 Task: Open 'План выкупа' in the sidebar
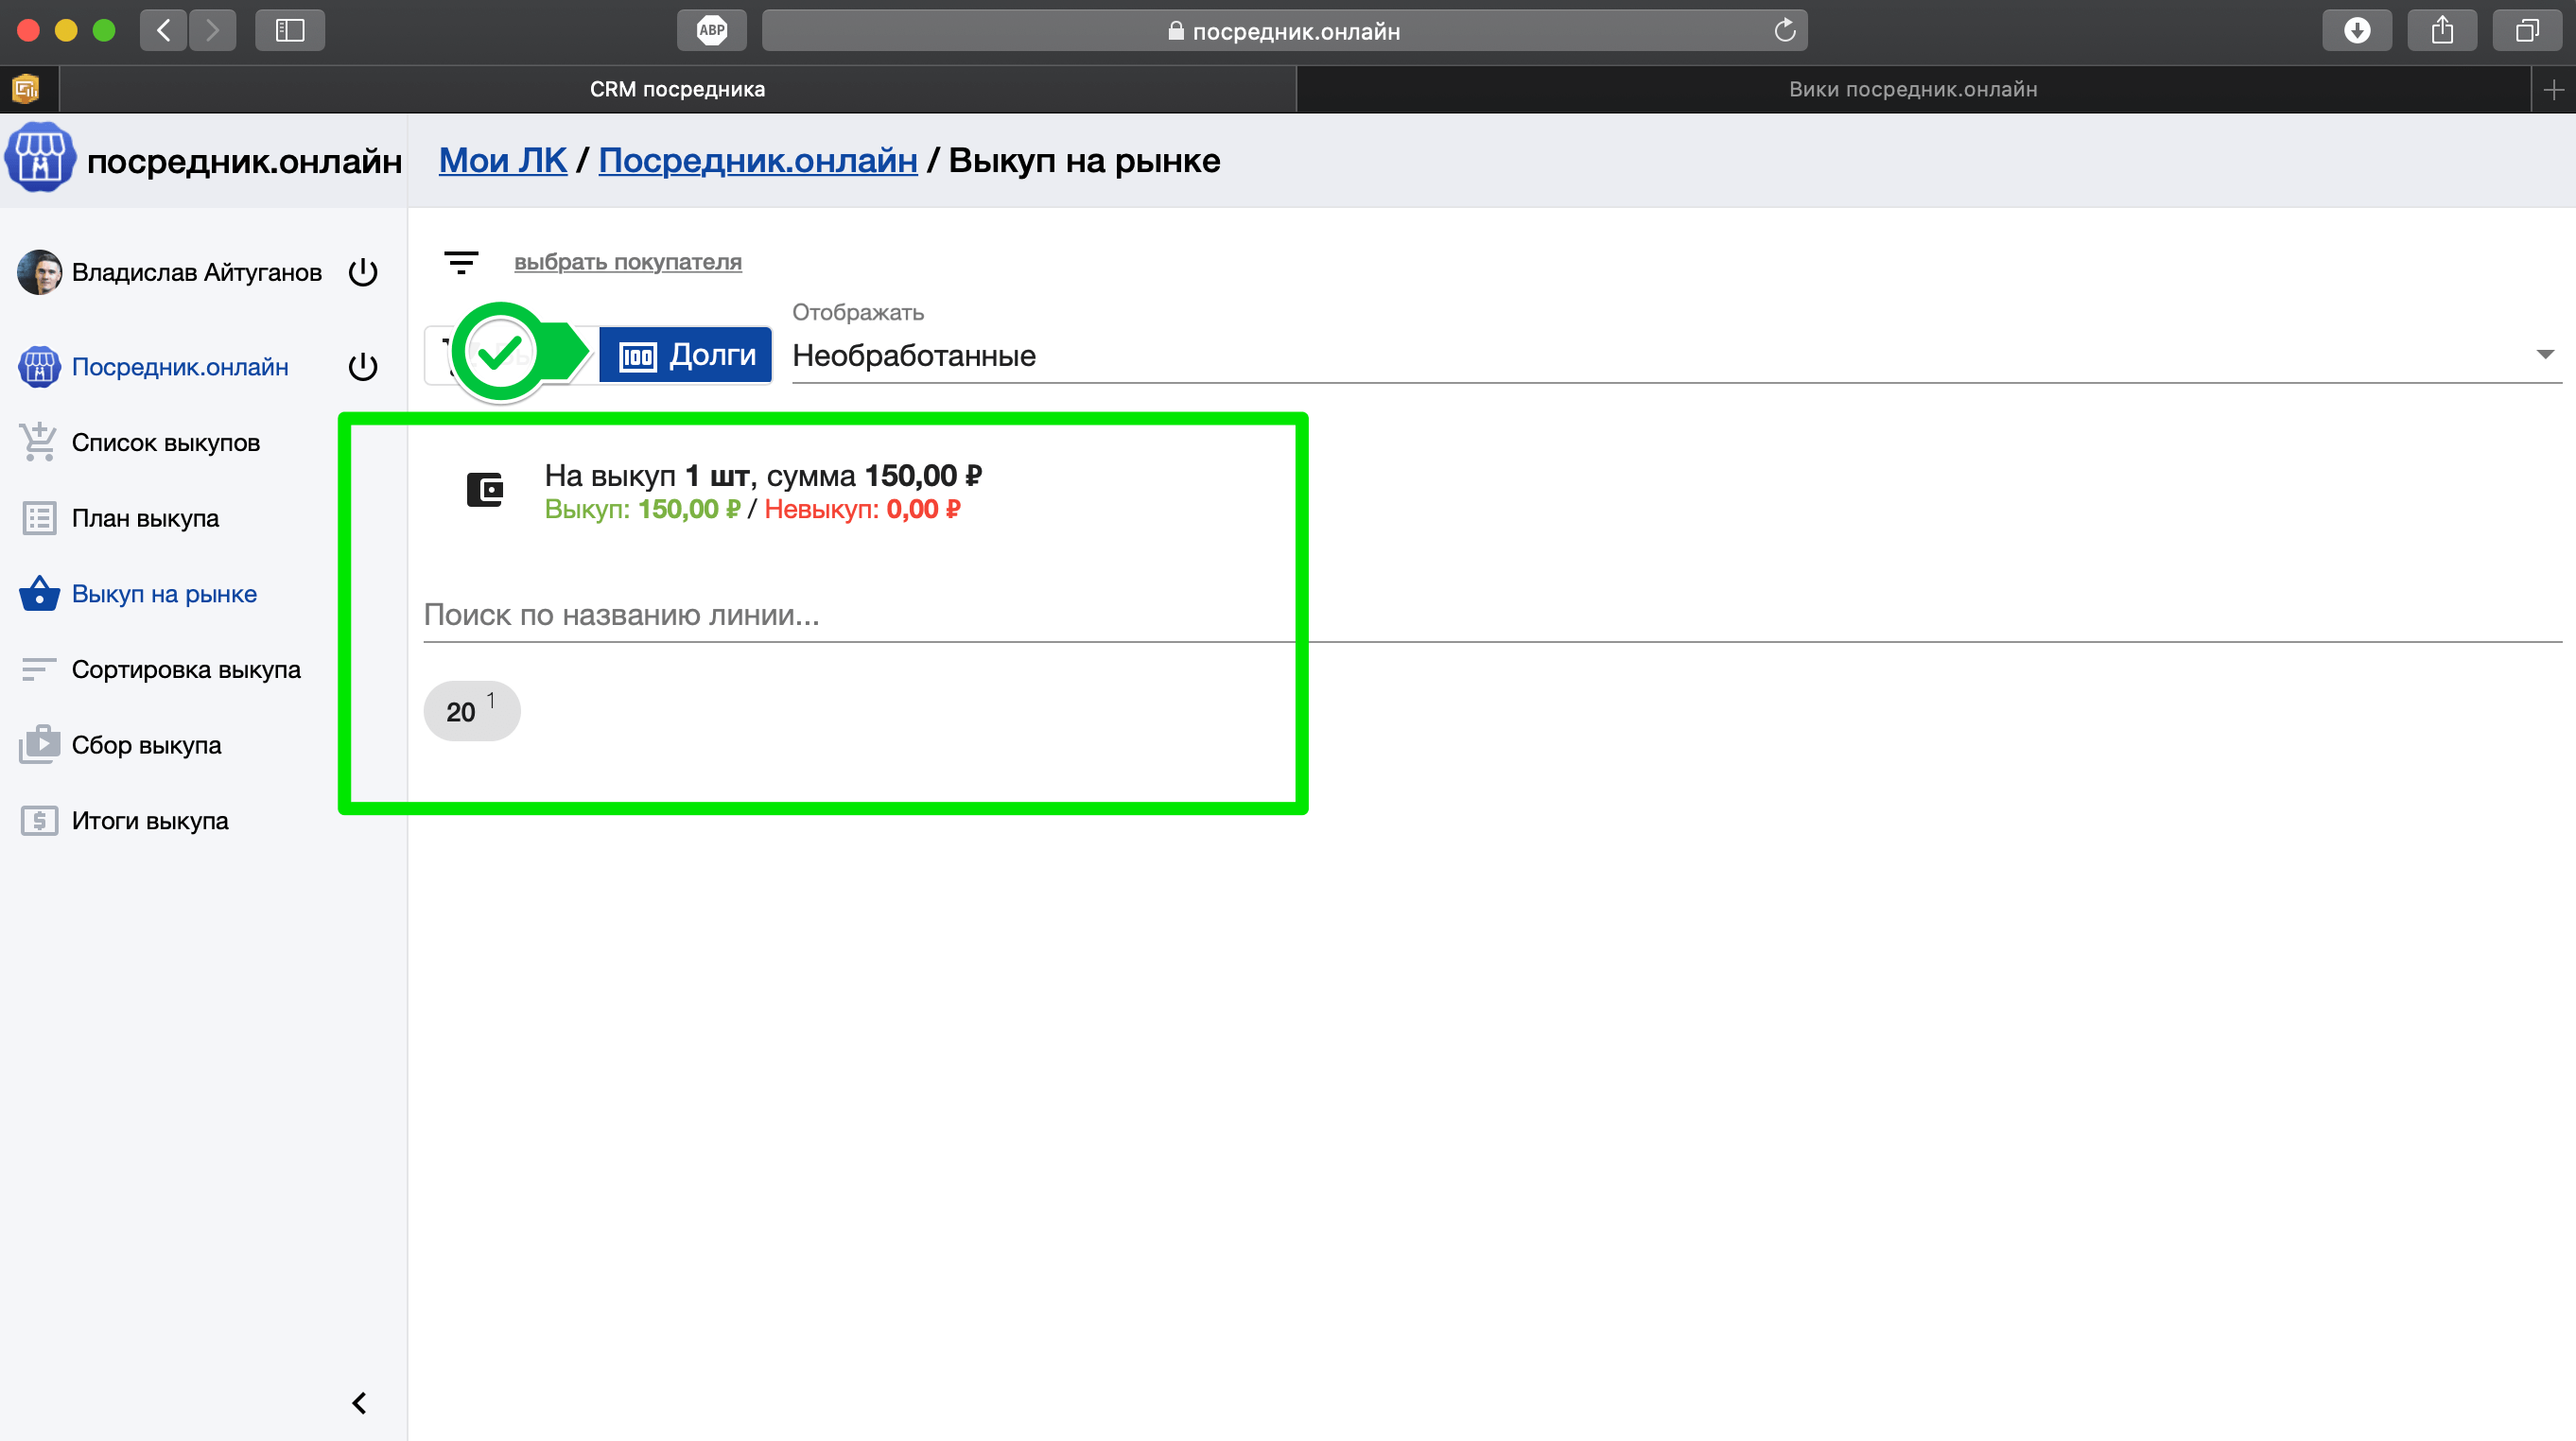pos(145,518)
